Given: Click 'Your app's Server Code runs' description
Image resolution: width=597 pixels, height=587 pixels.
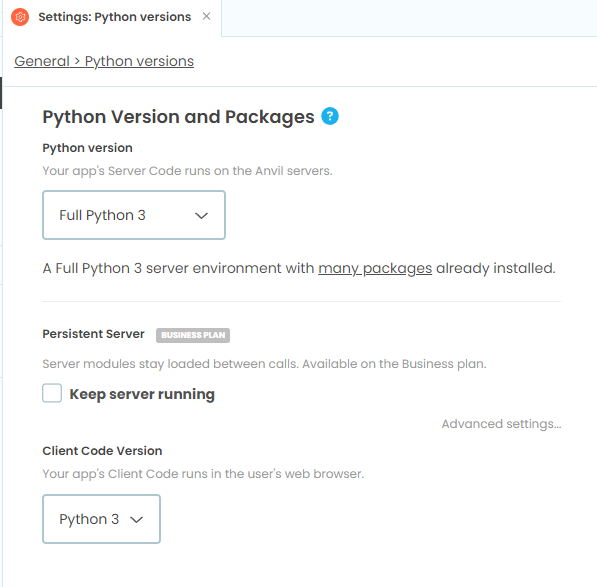Looking at the screenshot, I should tap(187, 171).
